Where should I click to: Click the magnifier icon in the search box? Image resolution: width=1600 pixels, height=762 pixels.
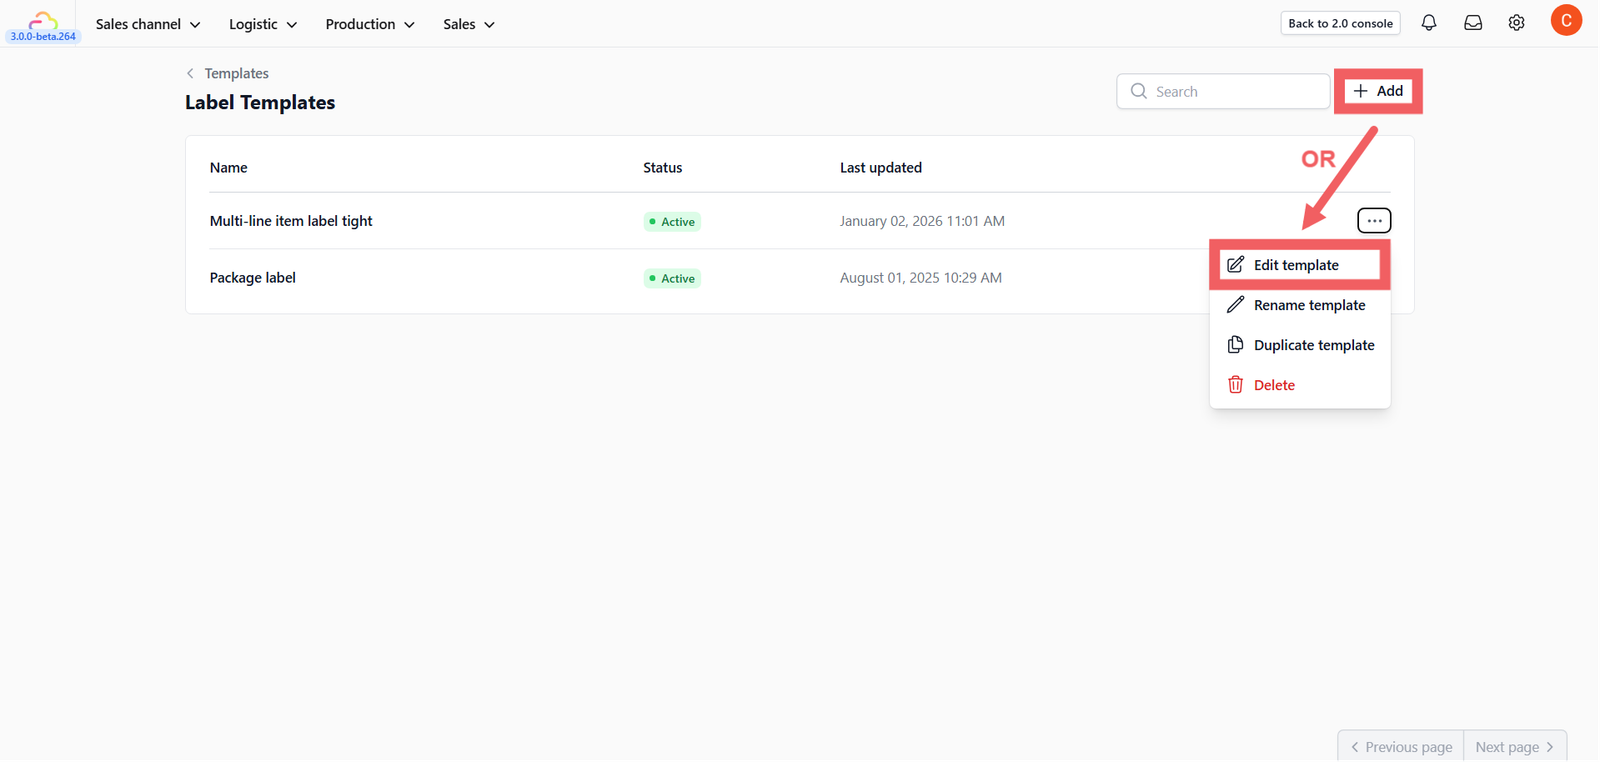pos(1138,91)
